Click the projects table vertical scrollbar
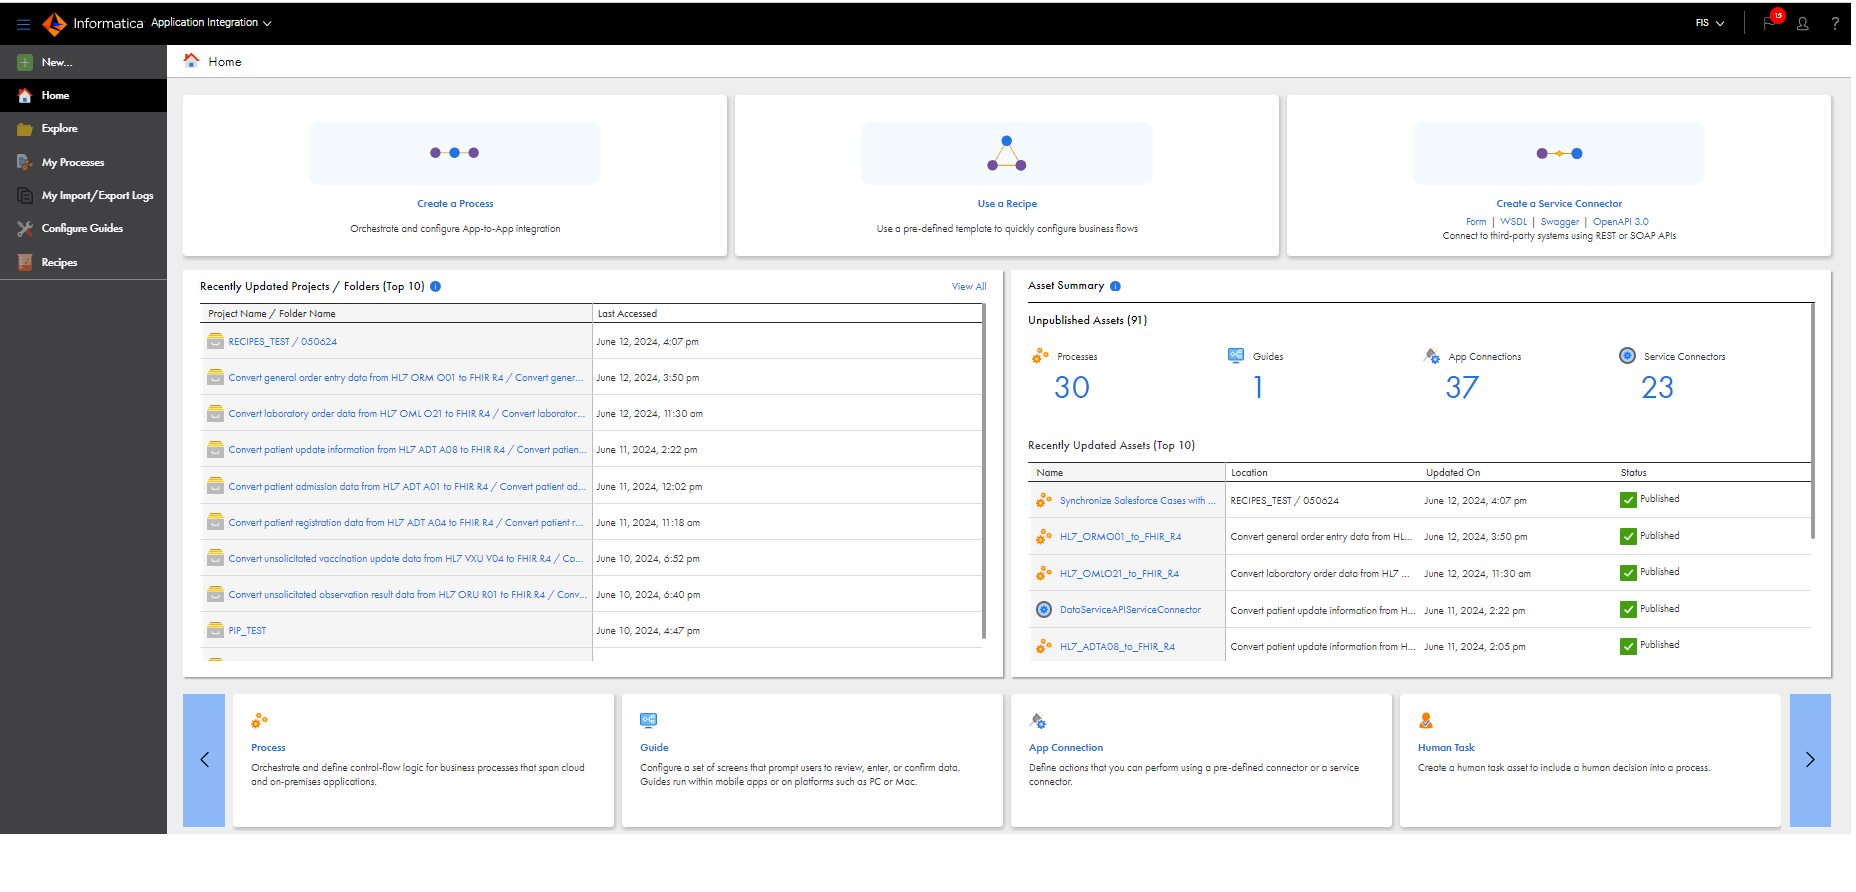The height and width of the screenshot is (892, 1856). 984,471
